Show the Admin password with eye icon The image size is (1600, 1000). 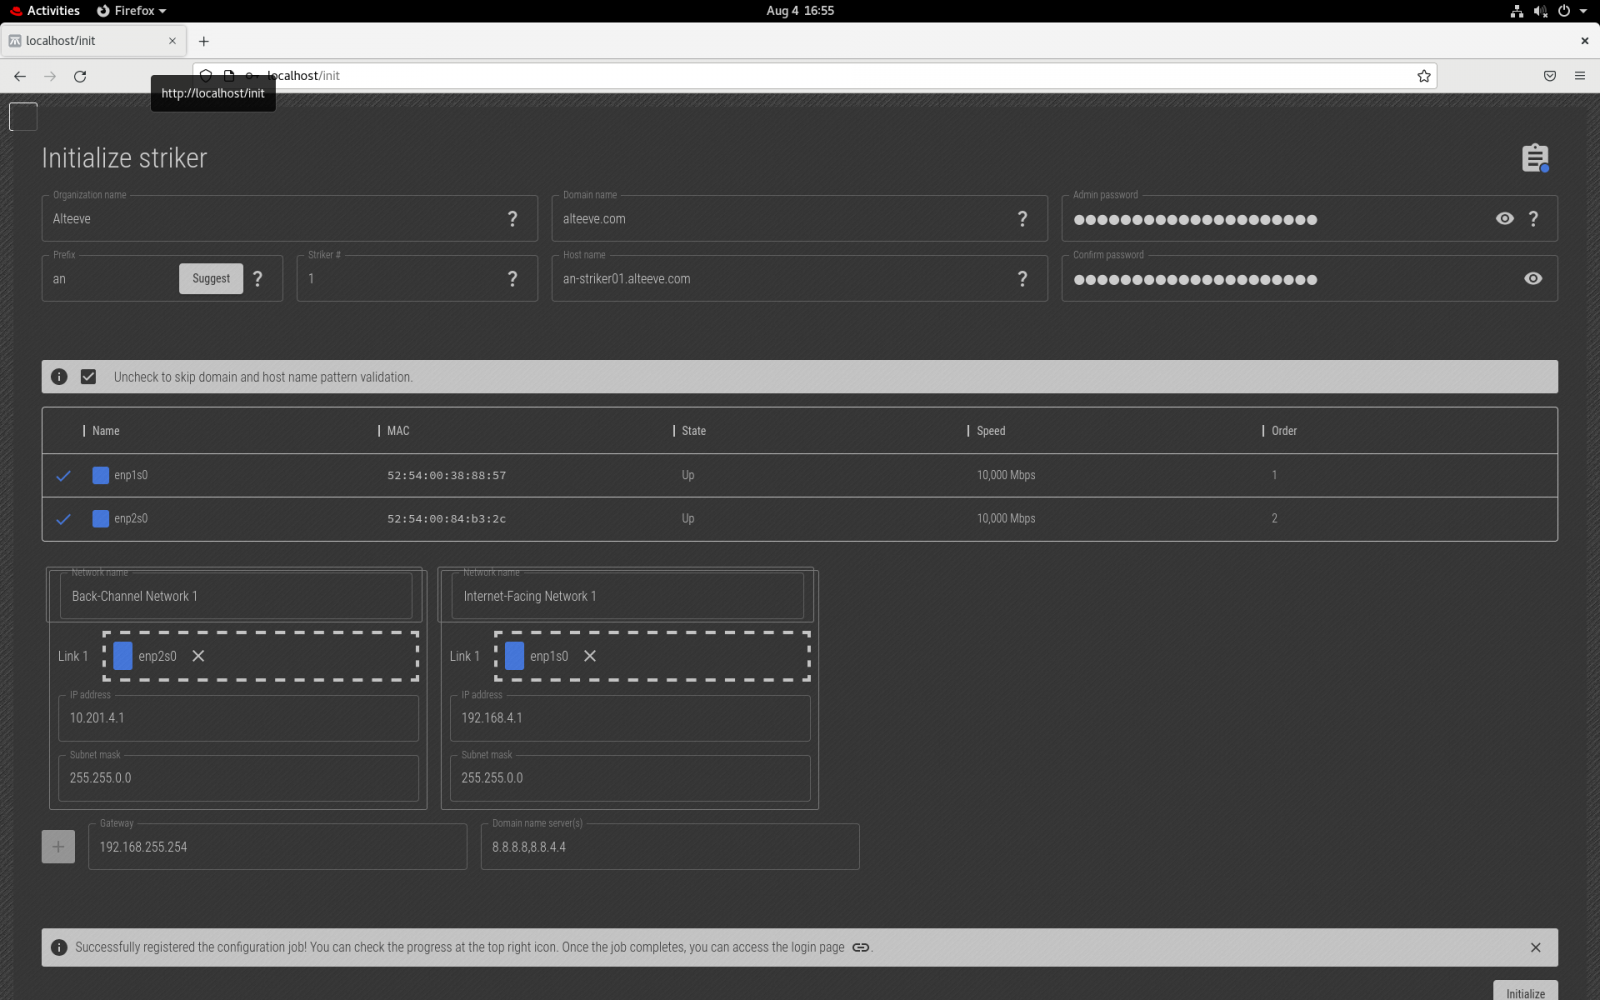point(1504,219)
